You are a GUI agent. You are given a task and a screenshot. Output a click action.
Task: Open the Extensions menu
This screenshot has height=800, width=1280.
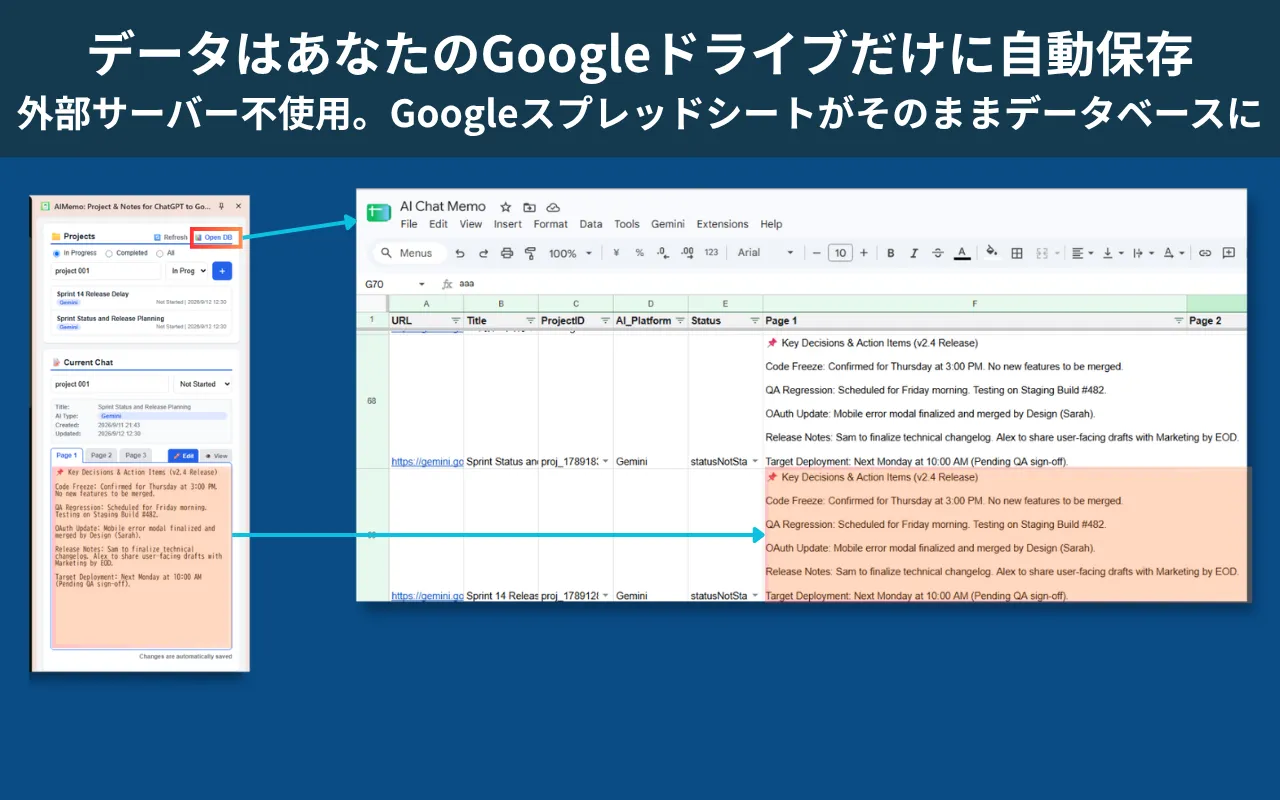(722, 224)
